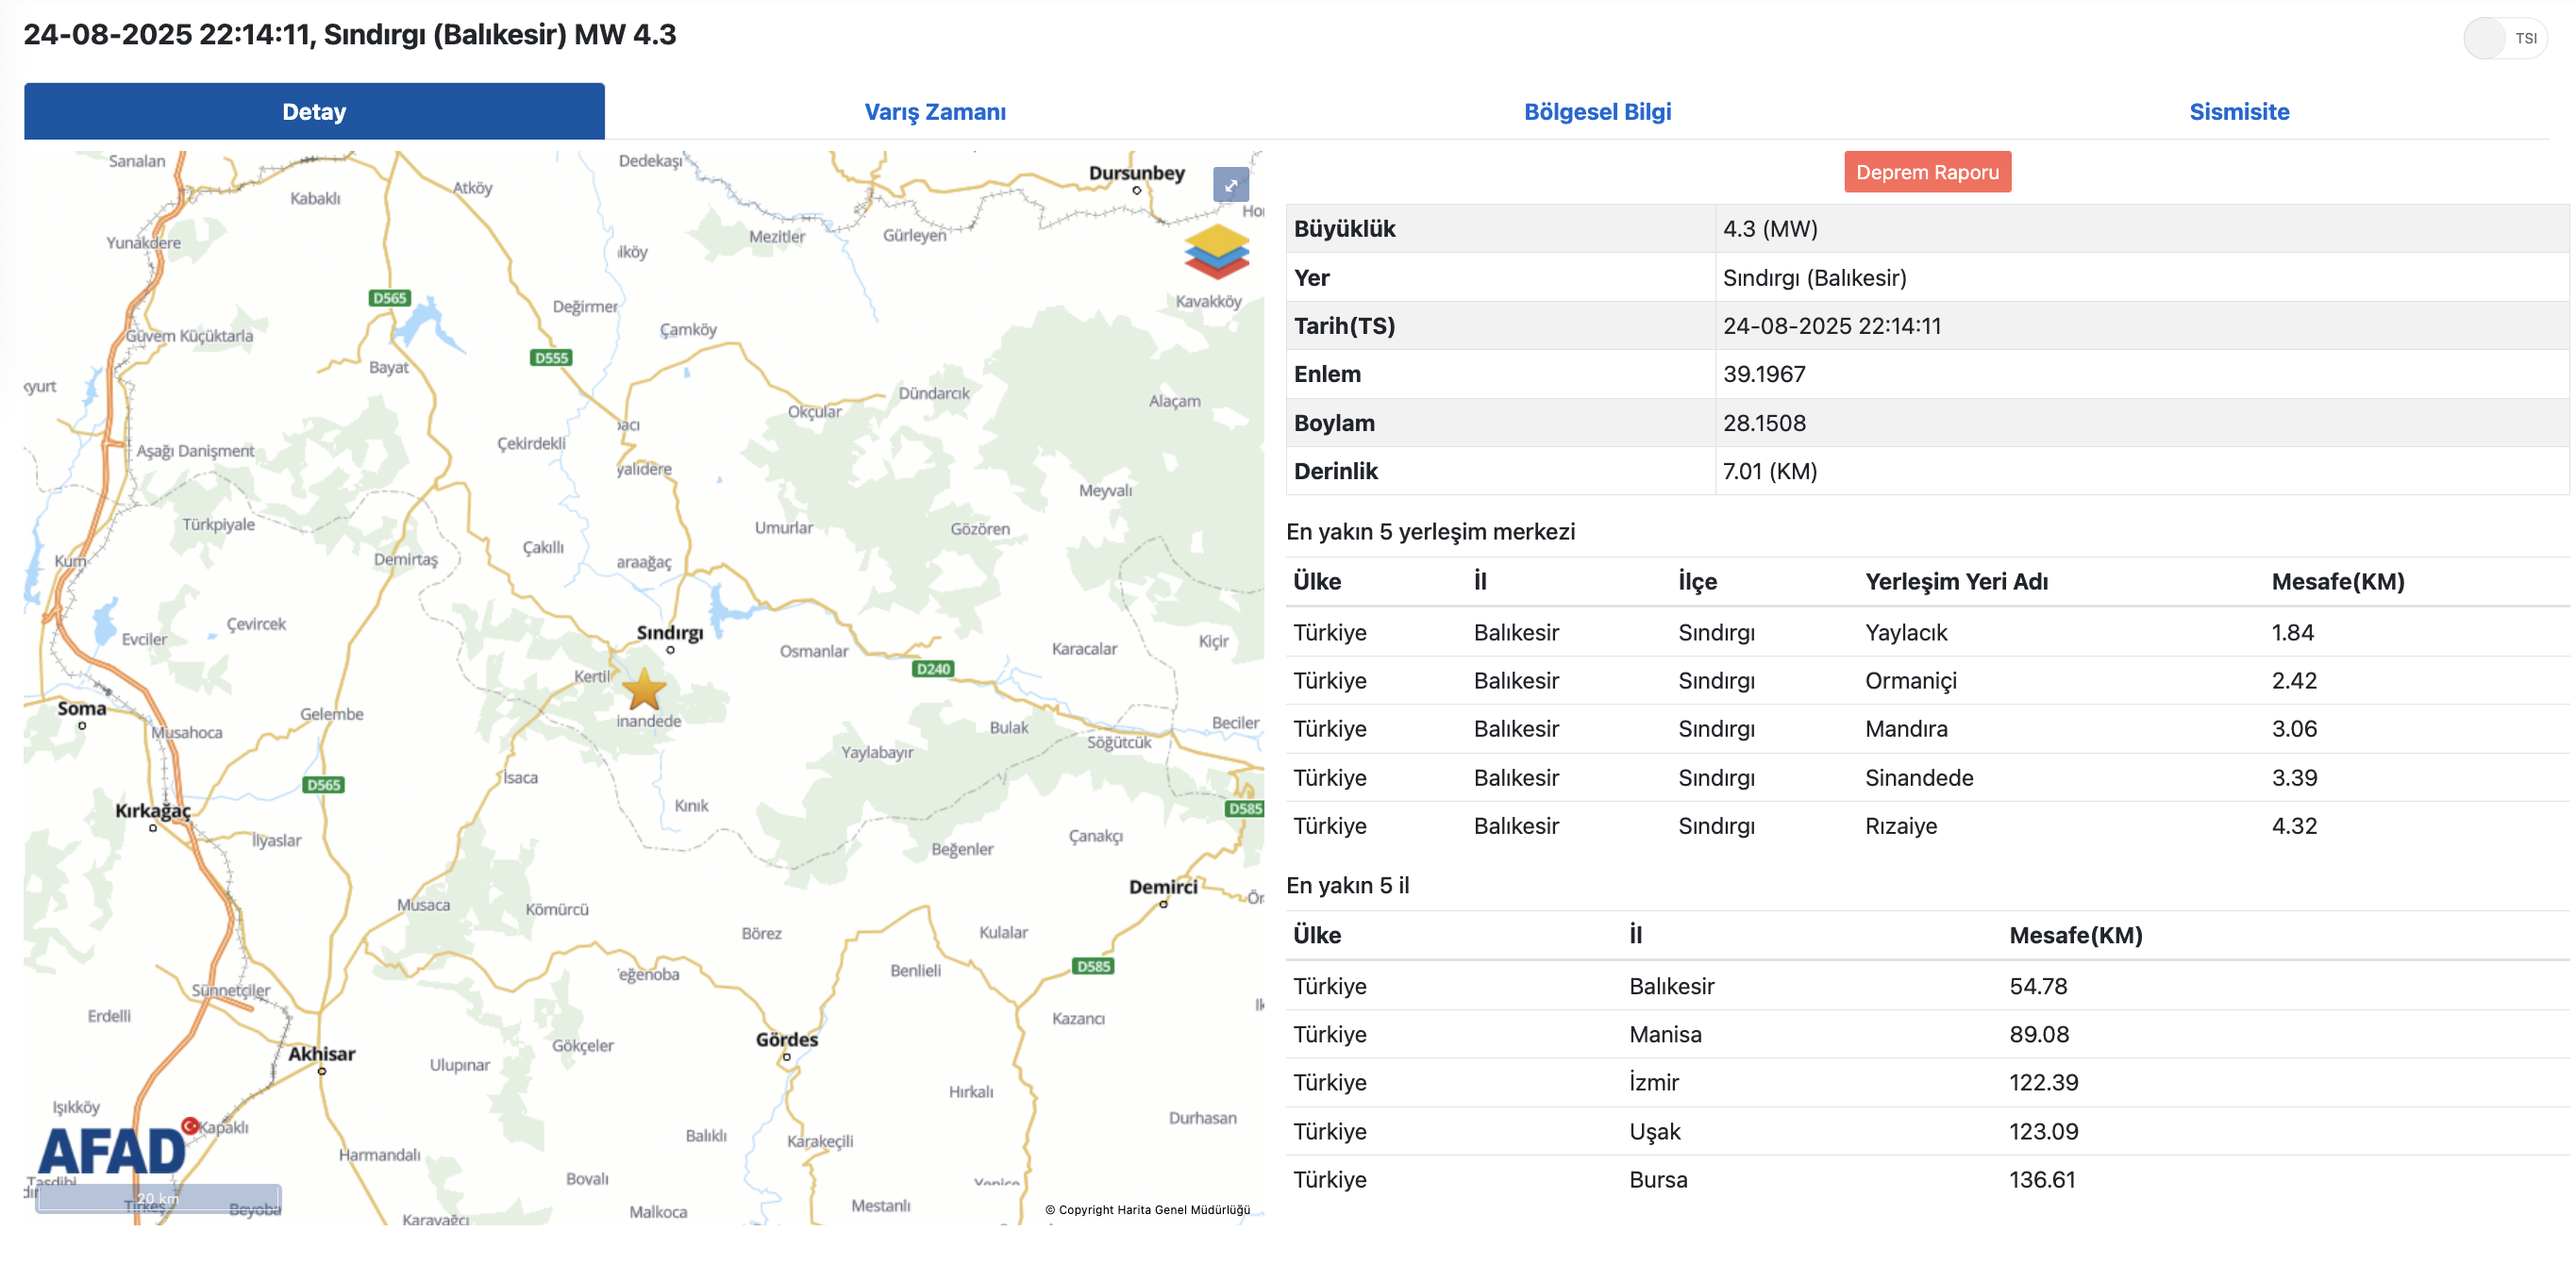
Task: Click the Kırkağaç label on map
Action: (152, 811)
